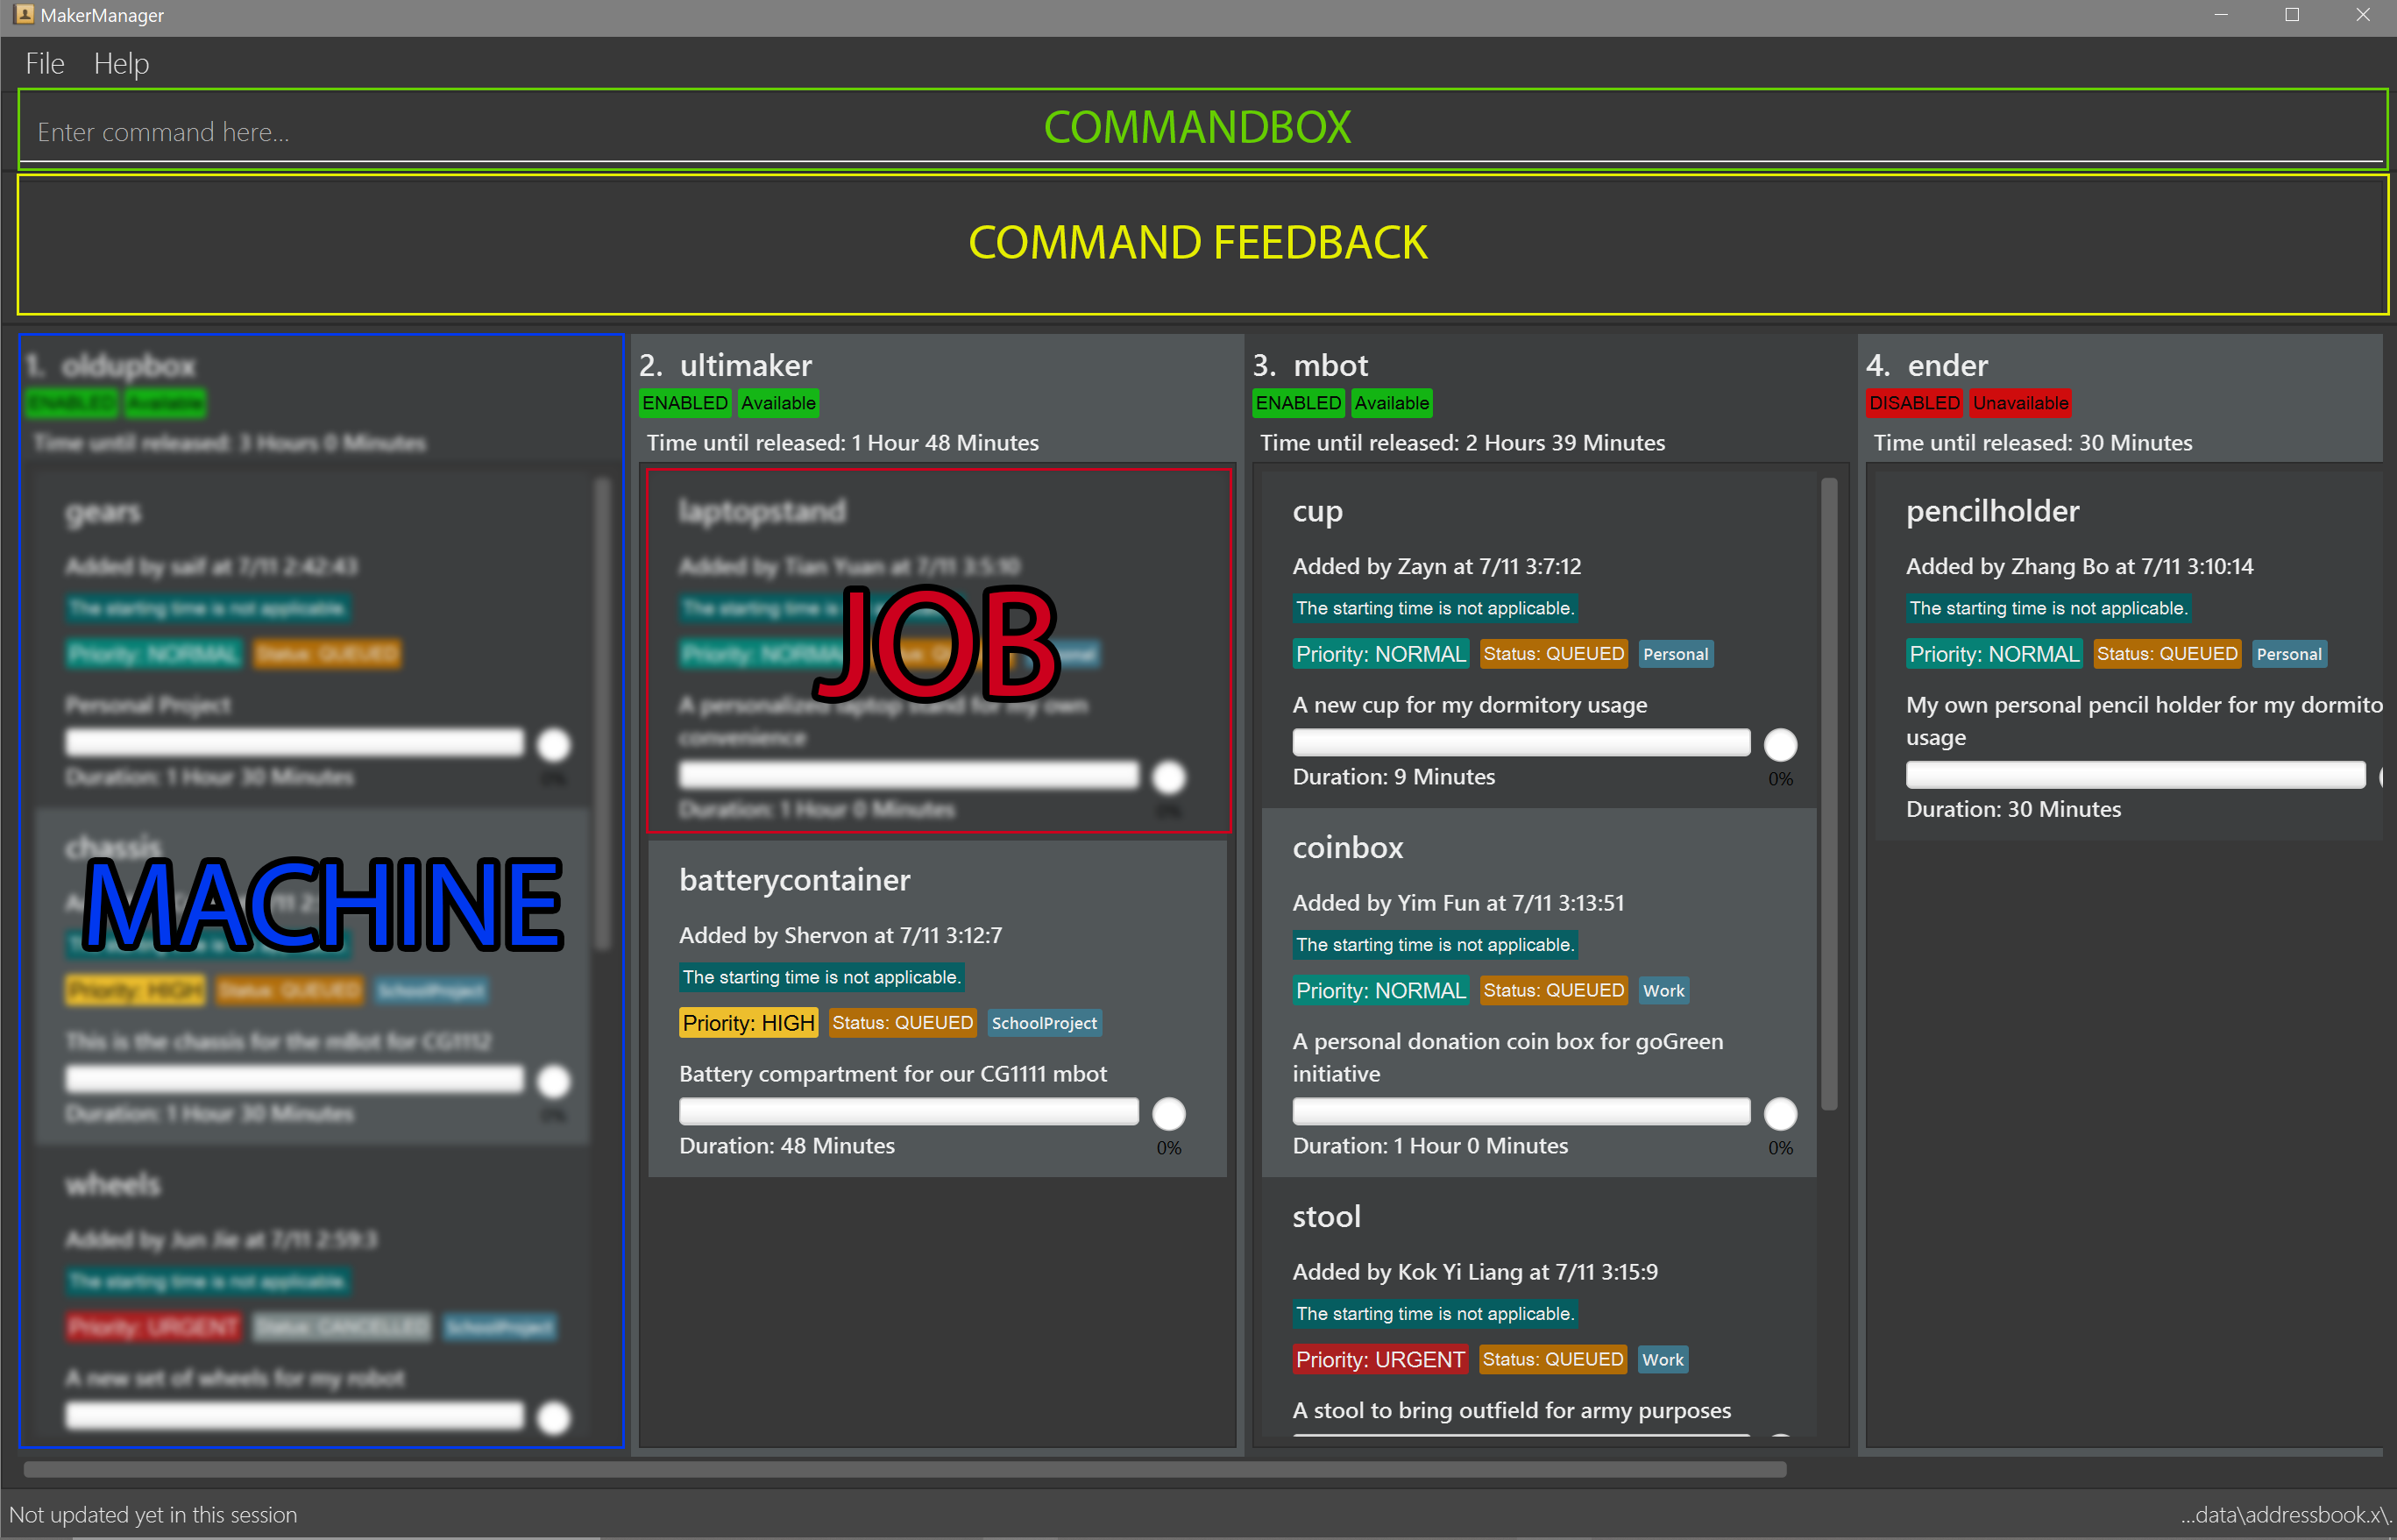Click the MakerManager app icon in title bar
The width and height of the screenshot is (2397, 1540).
tap(24, 14)
